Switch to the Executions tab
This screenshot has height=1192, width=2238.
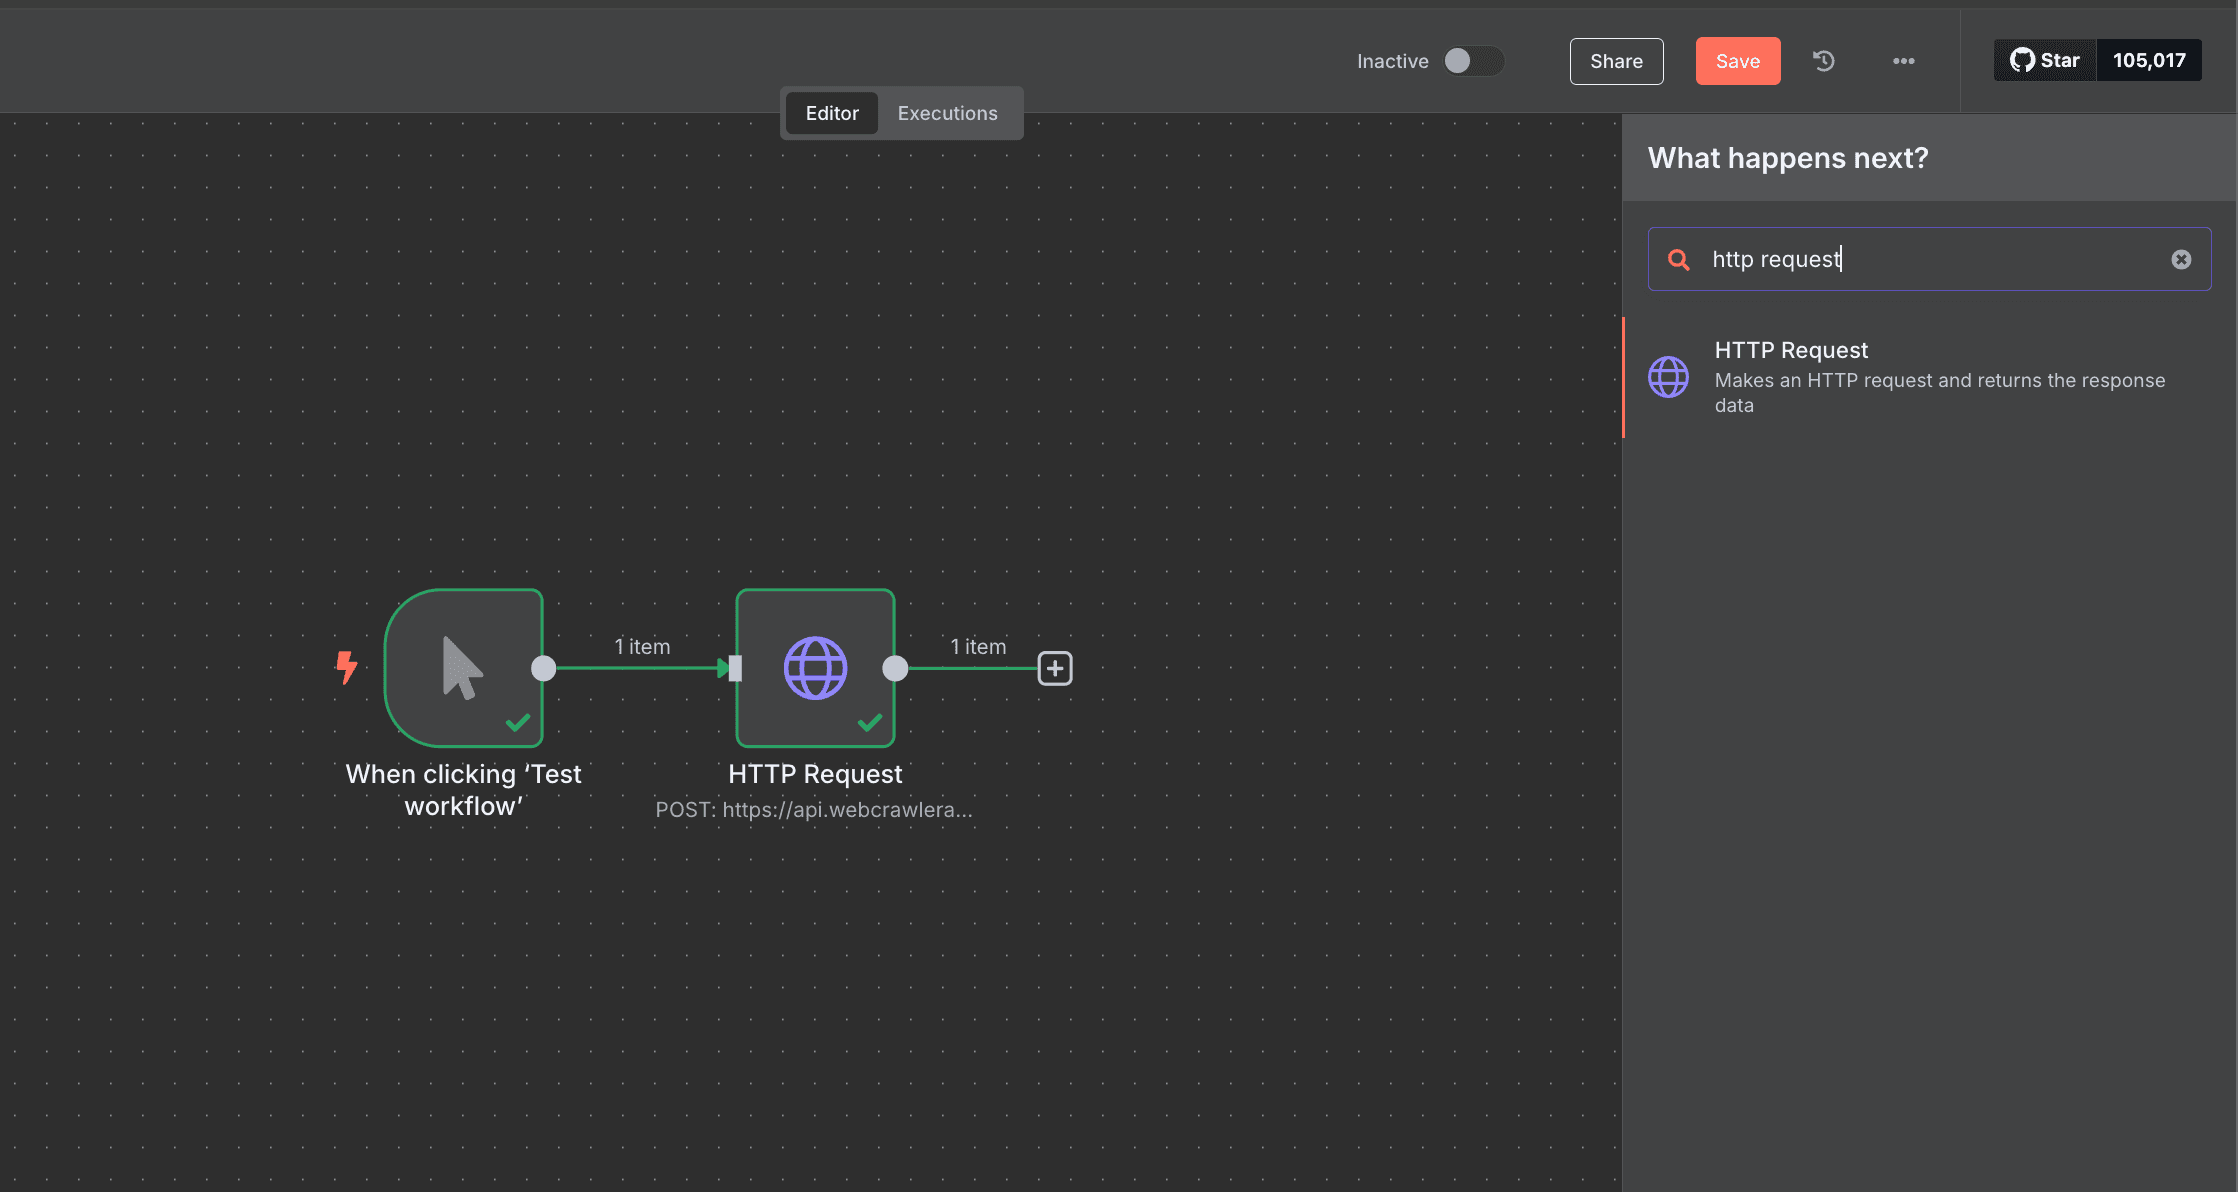[x=947, y=113]
